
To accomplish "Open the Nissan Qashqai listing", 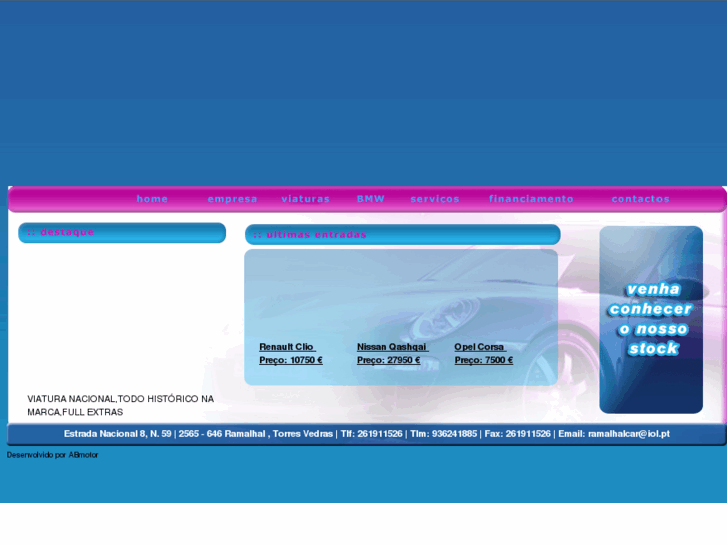I will 392,347.
